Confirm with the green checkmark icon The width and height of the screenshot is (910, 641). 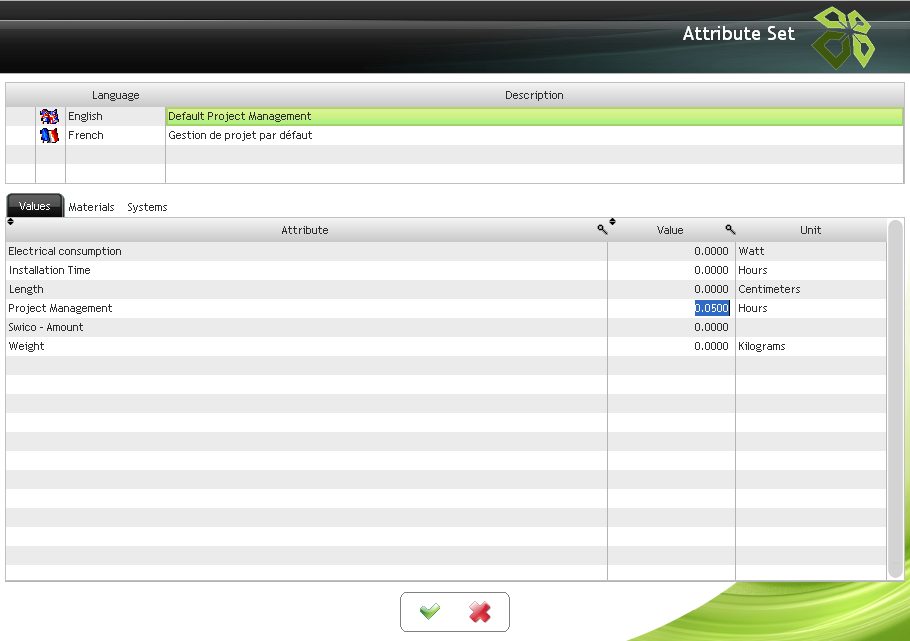pos(429,611)
